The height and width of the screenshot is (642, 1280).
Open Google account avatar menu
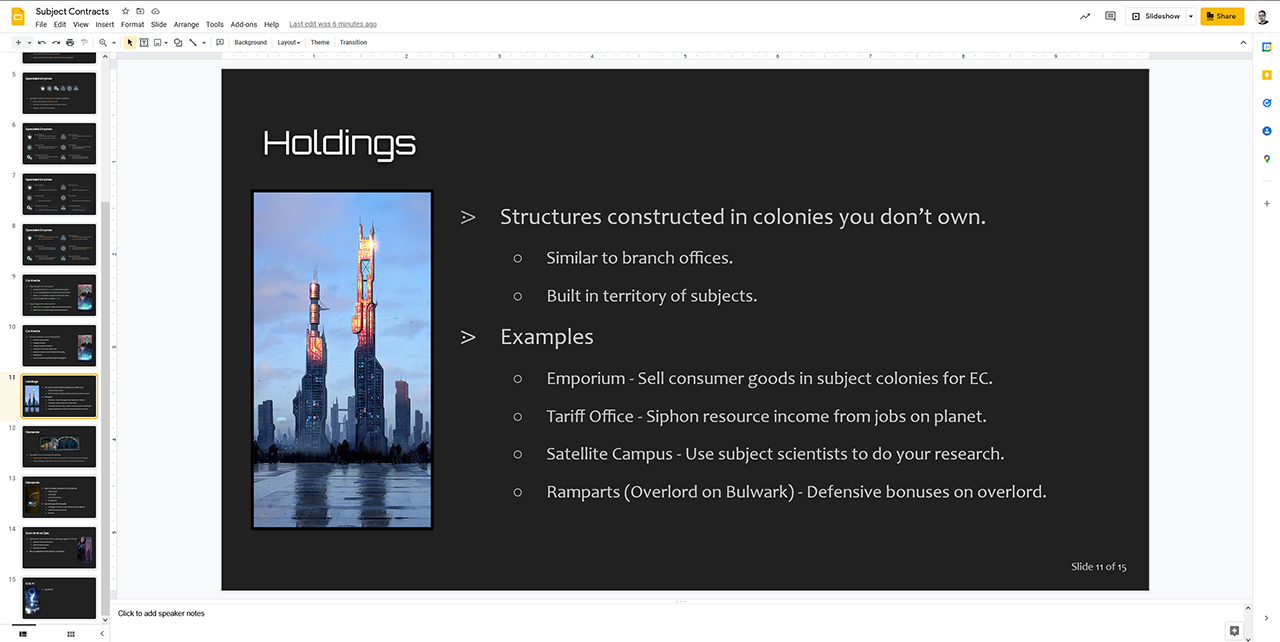tap(1263, 16)
